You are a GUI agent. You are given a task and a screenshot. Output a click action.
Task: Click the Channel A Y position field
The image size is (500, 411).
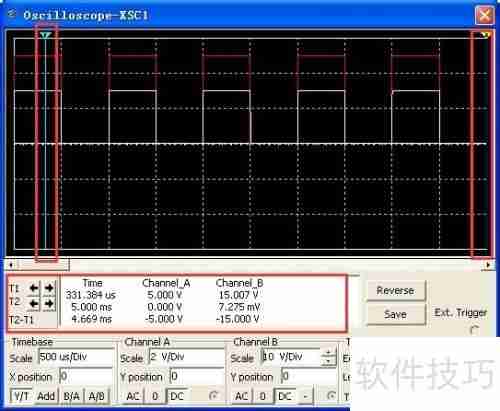point(197,377)
